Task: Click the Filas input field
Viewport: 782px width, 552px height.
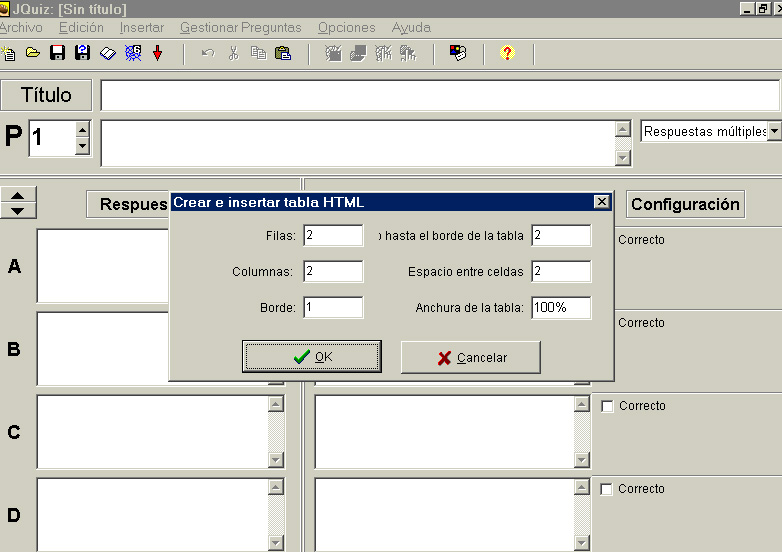Action: 332,235
